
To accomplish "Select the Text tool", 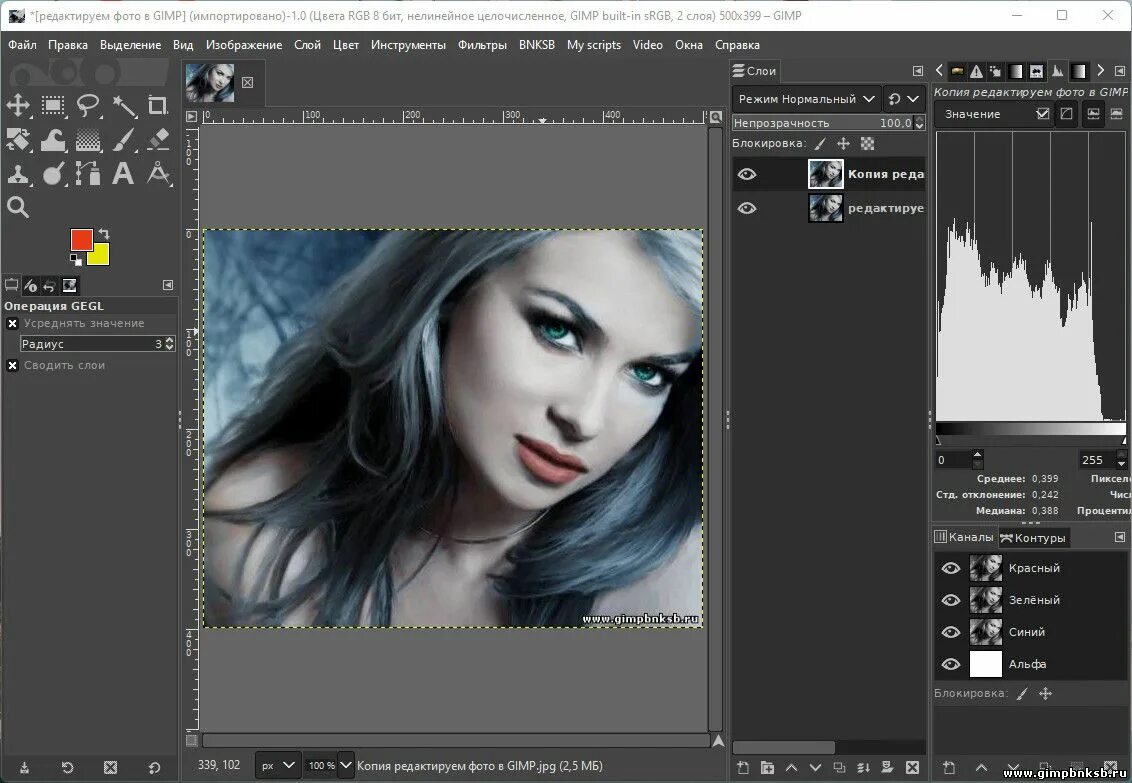I will coord(123,174).
